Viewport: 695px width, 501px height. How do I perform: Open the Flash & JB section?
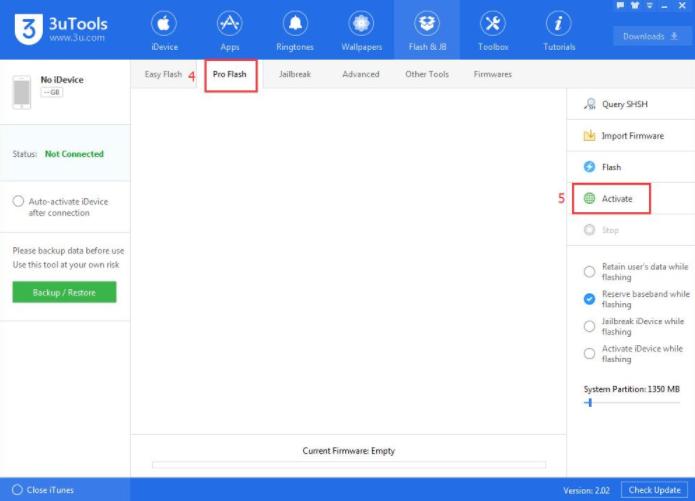click(x=427, y=30)
